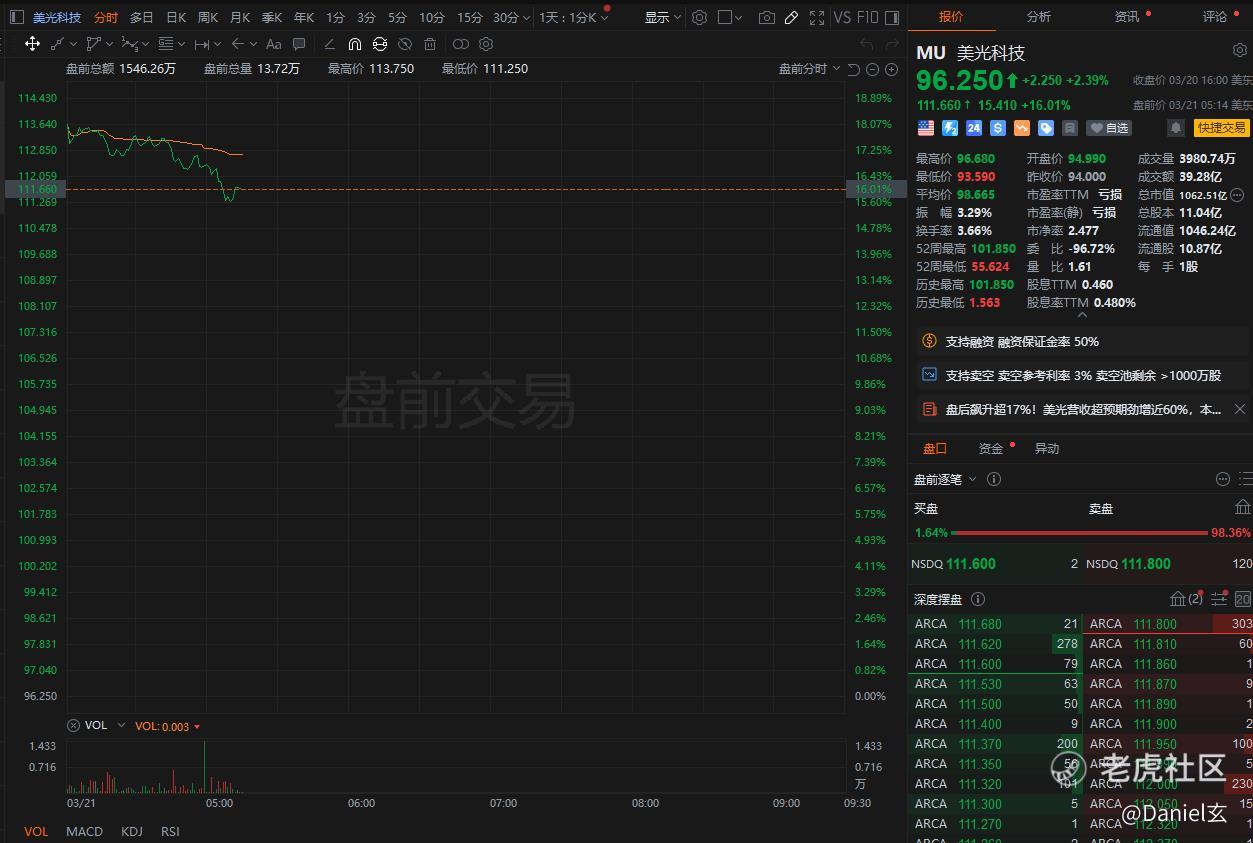
Task: Click the text annotation Aa tool
Action: (273, 44)
